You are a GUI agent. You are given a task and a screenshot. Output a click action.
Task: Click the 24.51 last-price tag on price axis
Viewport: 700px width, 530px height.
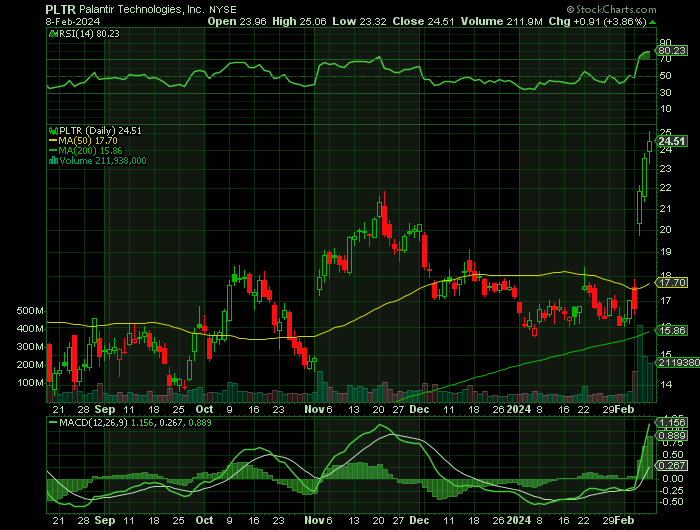pos(672,142)
